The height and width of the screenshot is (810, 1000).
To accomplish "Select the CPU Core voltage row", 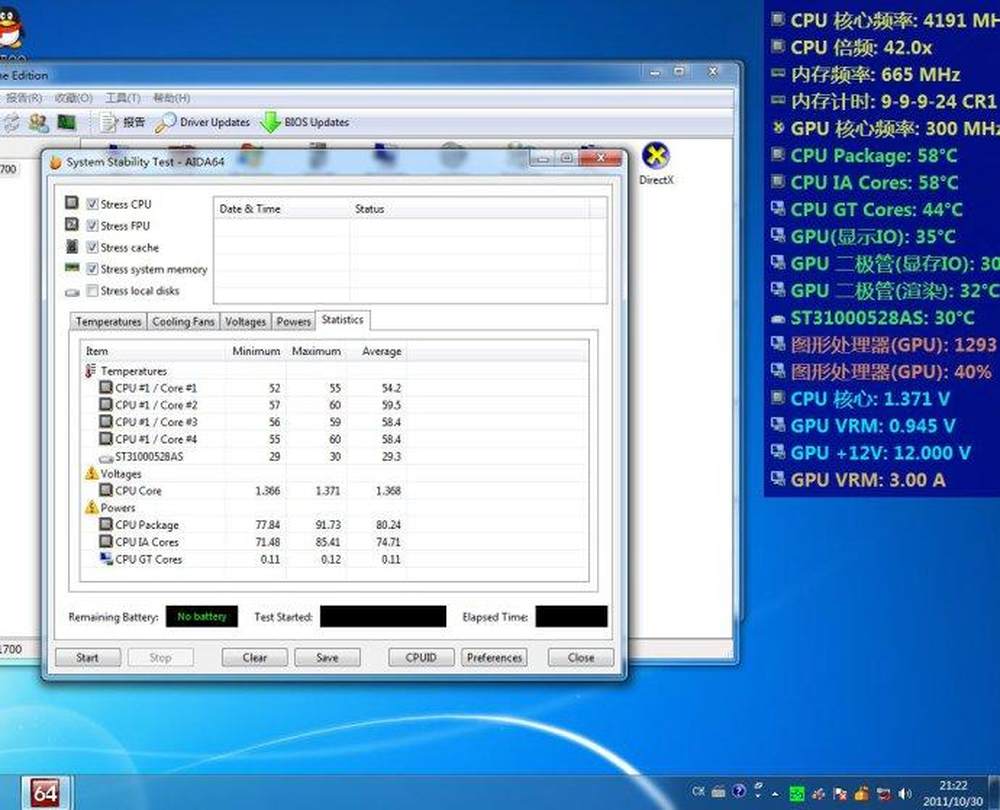I will click(x=334, y=490).
